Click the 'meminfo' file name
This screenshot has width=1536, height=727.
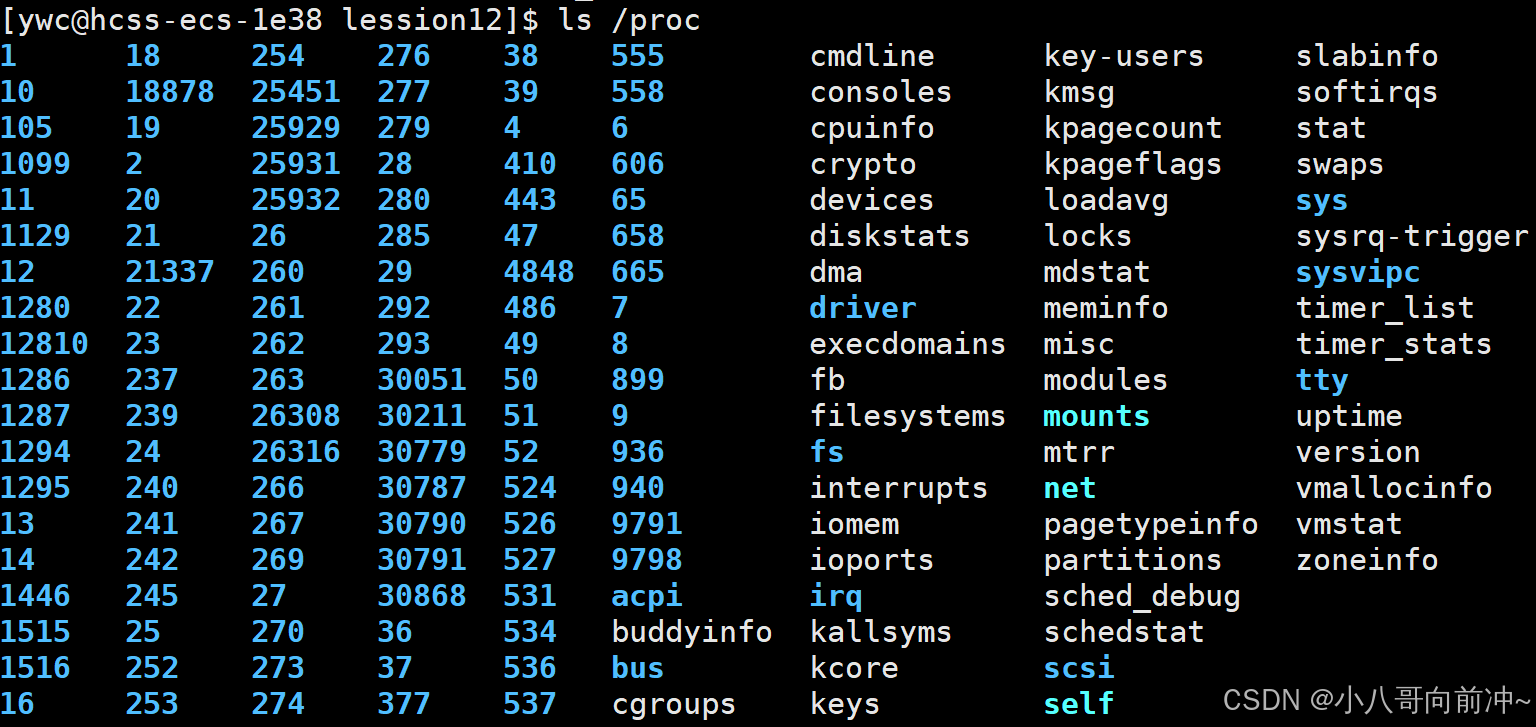[x=1105, y=308]
